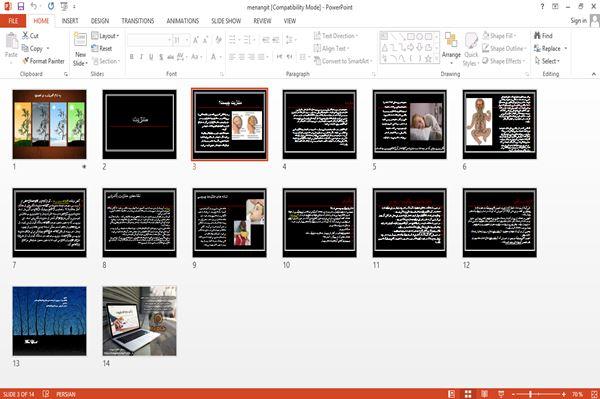Screen dimensions: 600x399
Task: Click Sign in link
Action: (x=578, y=21)
